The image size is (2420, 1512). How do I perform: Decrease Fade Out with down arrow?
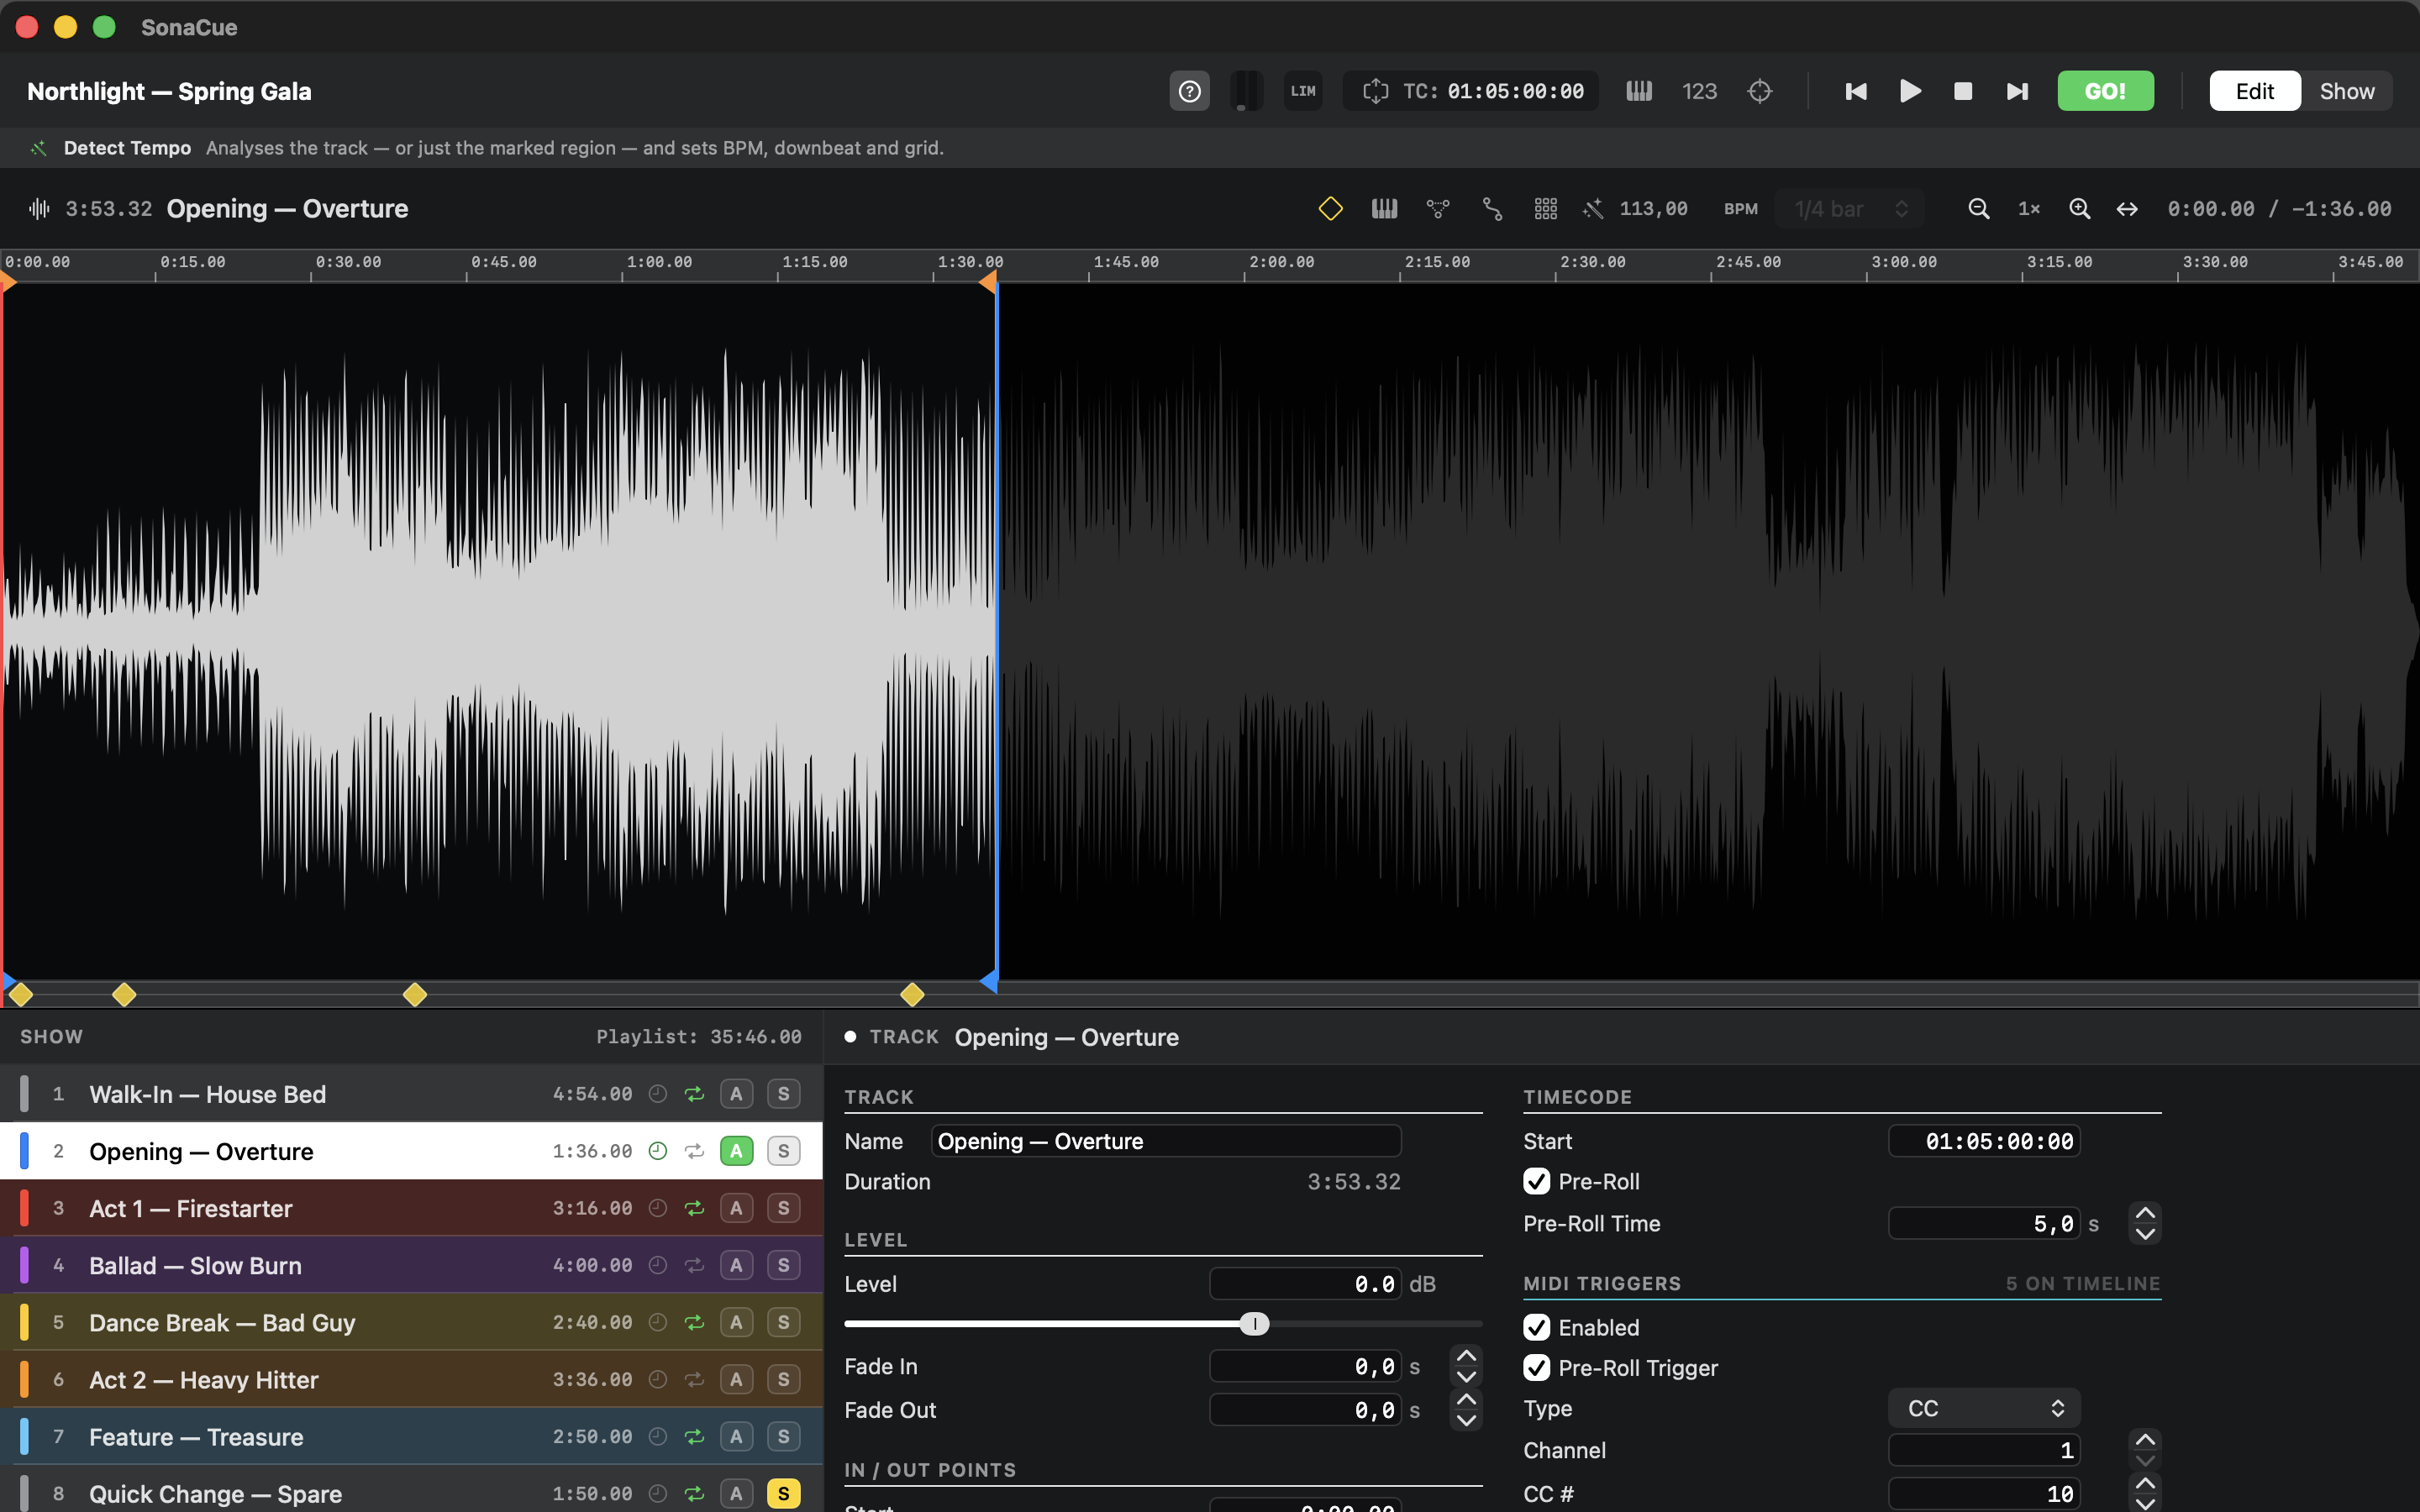[x=1466, y=1420]
